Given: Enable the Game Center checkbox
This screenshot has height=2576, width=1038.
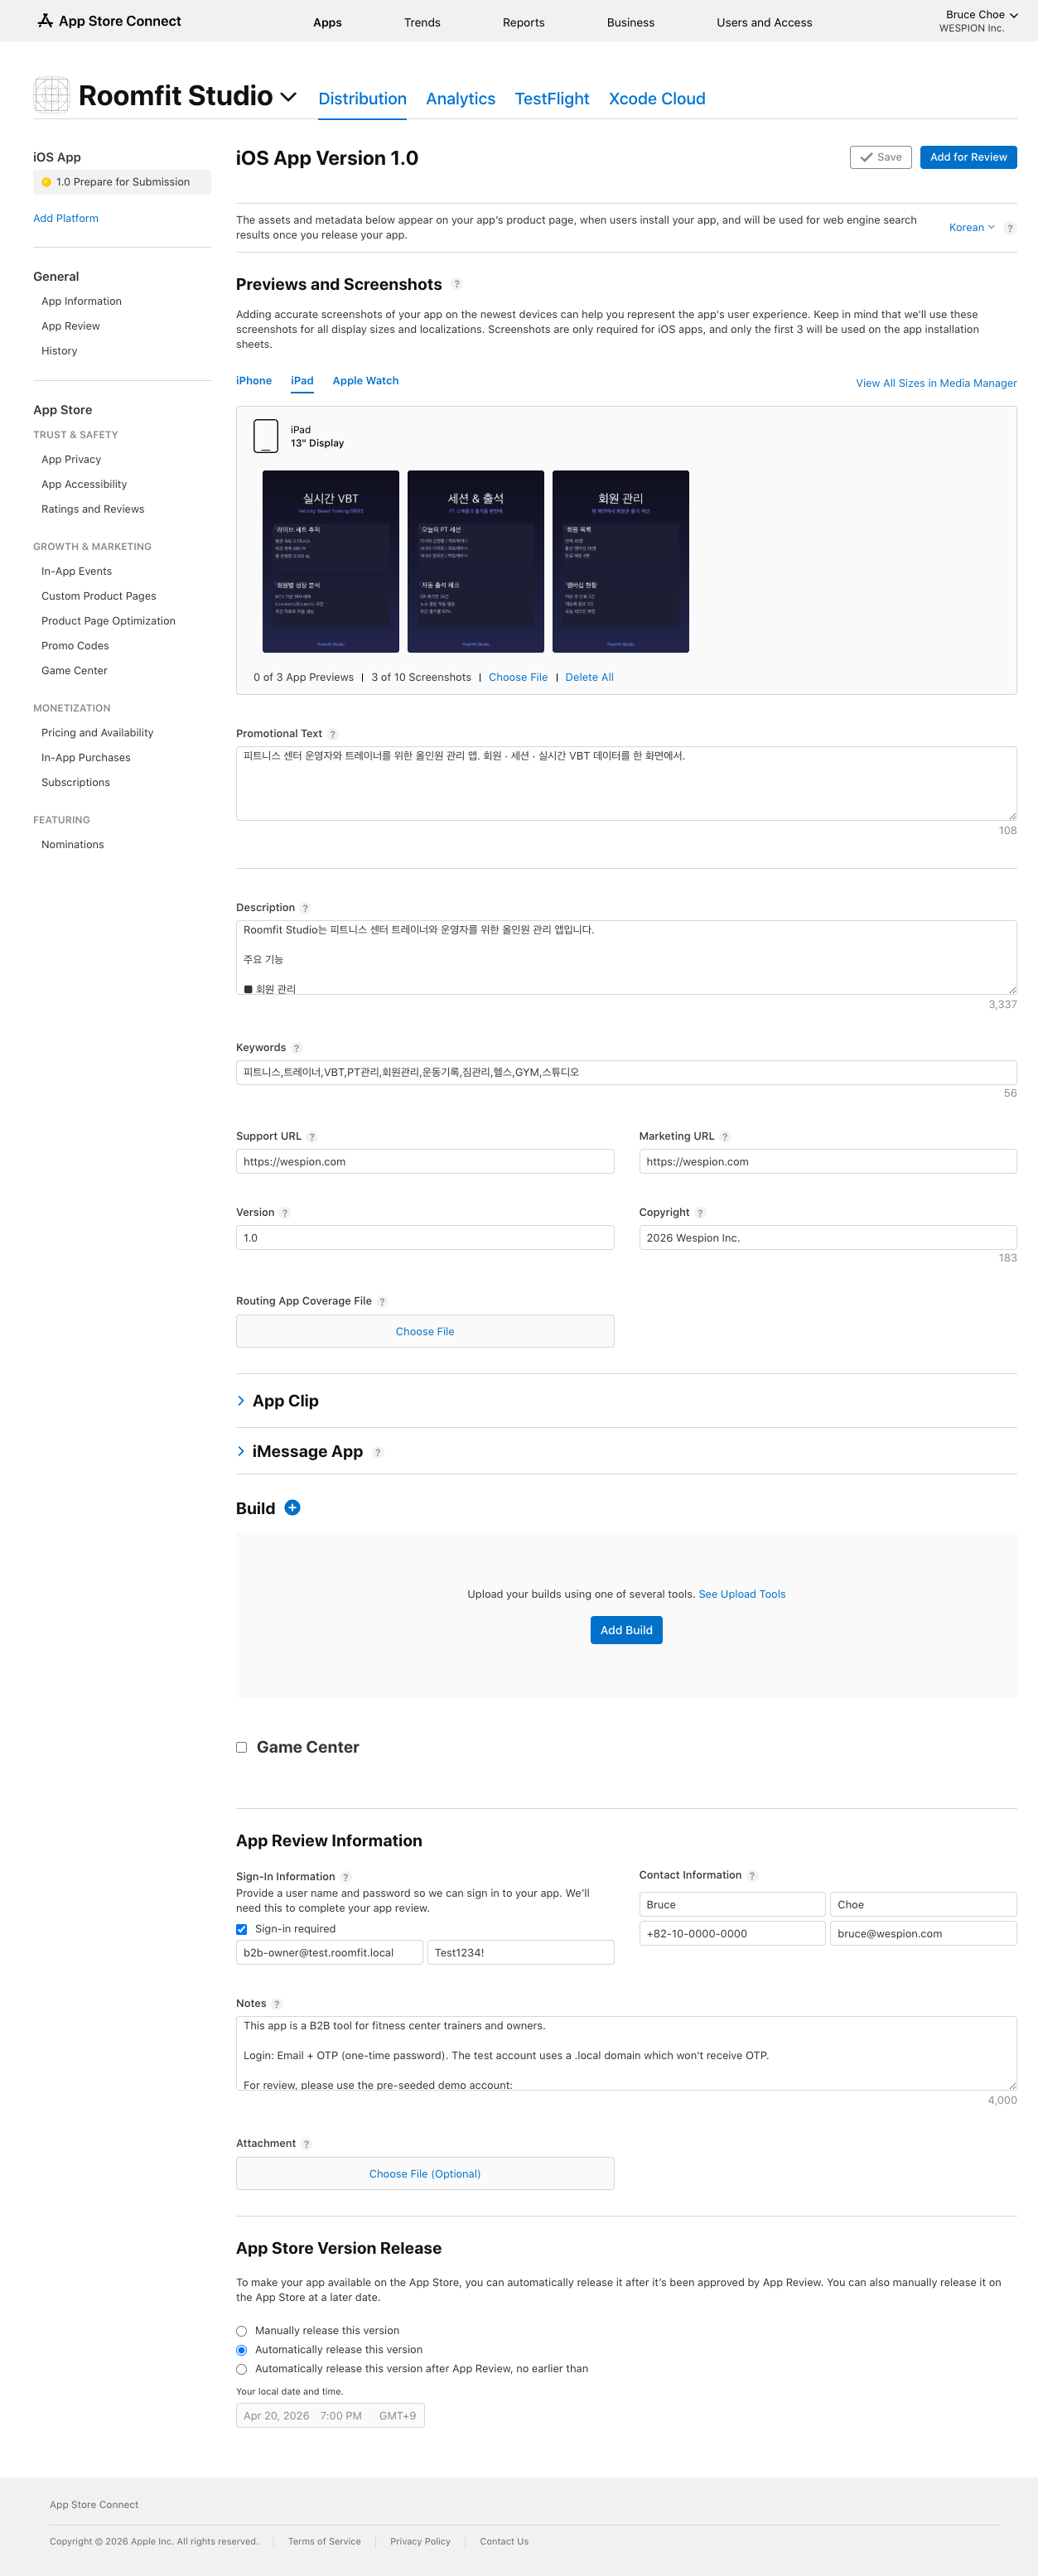Looking at the screenshot, I should point(241,1747).
